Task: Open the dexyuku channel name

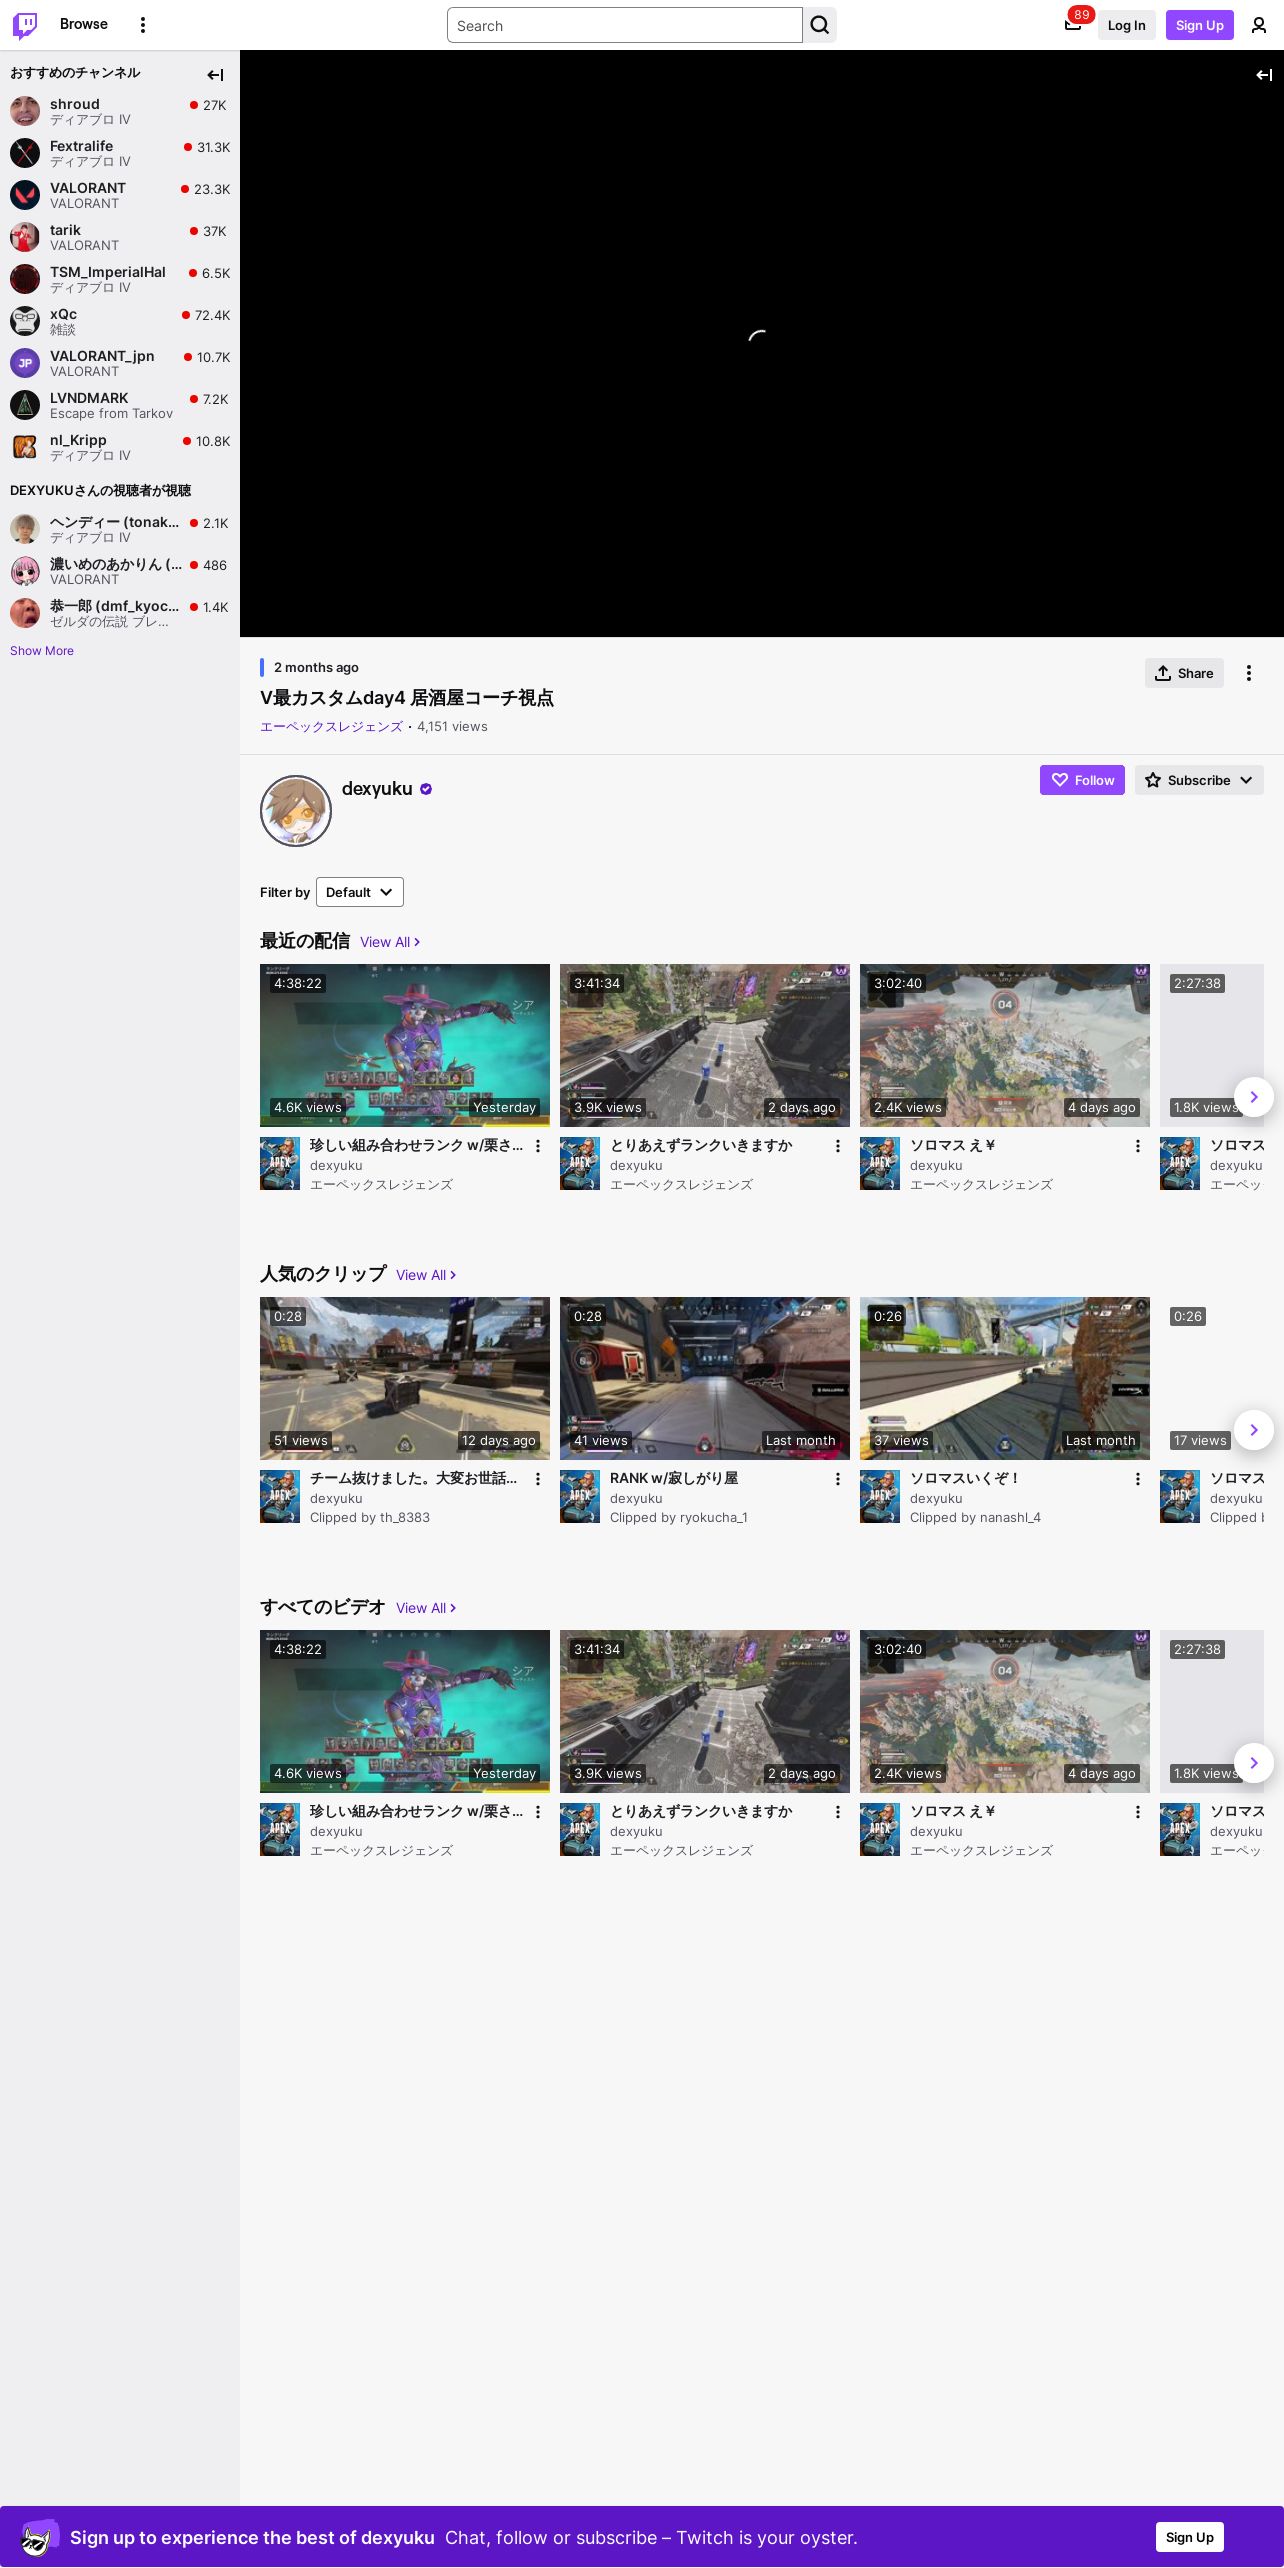Action: [x=377, y=788]
